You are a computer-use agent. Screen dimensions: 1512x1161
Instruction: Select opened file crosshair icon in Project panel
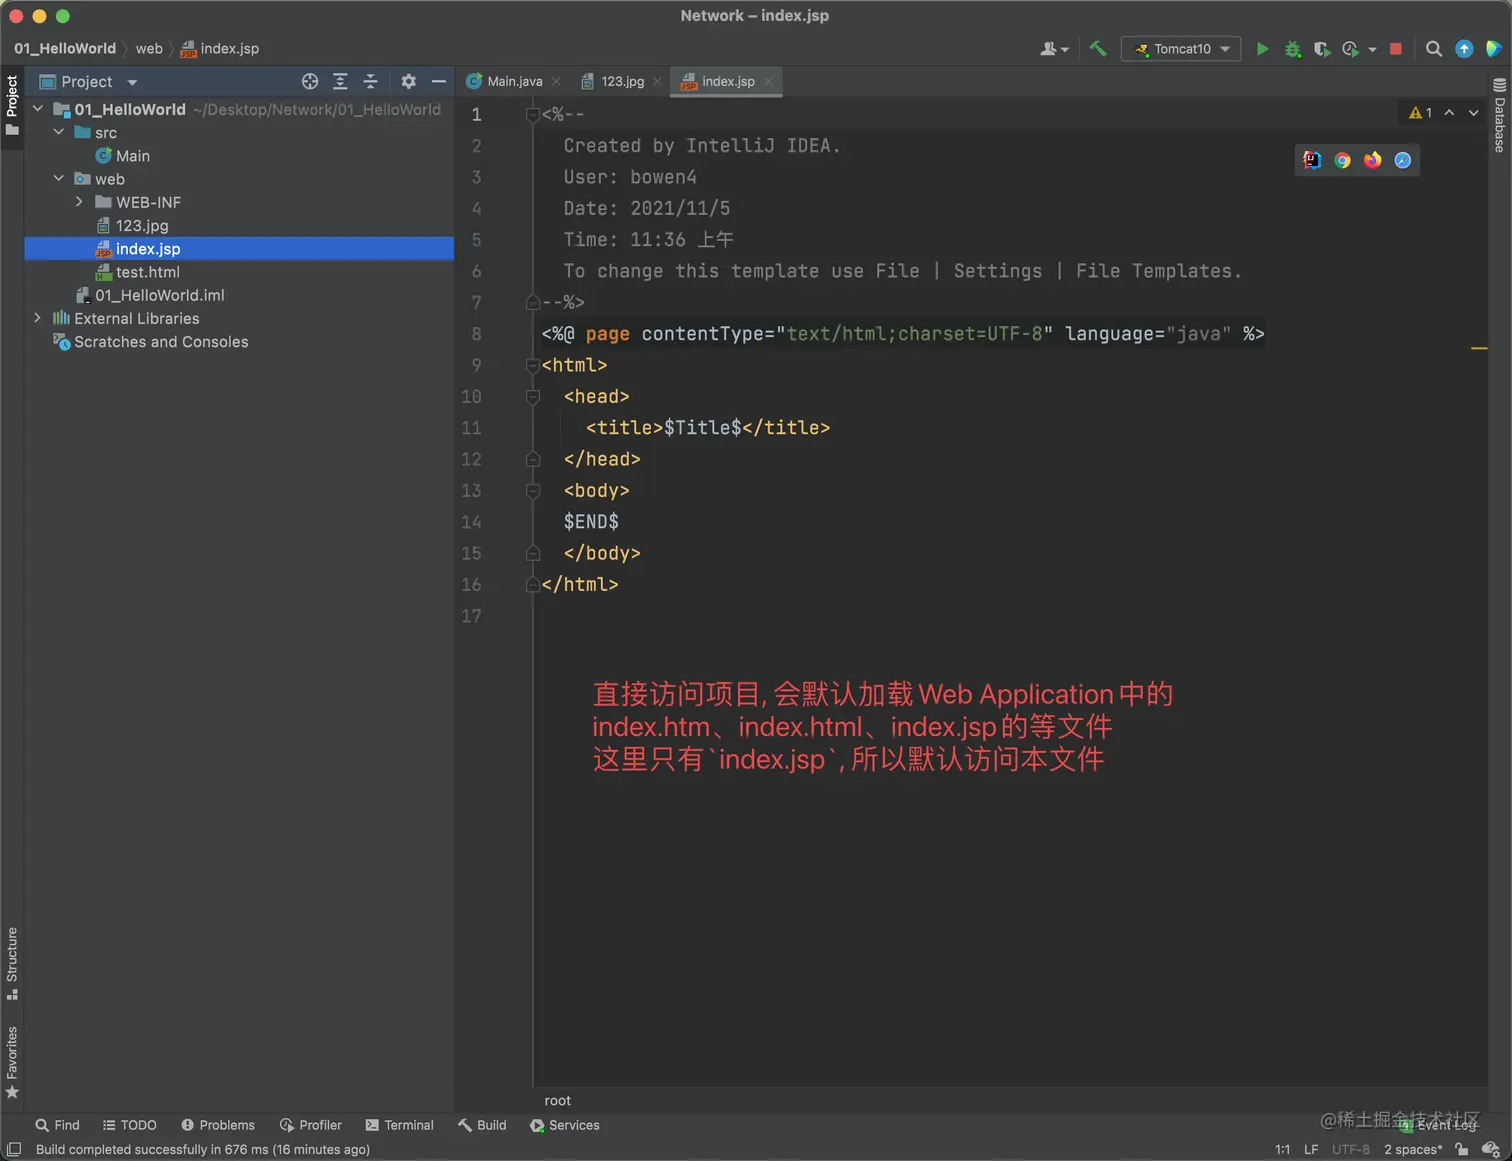(x=310, y=81)
